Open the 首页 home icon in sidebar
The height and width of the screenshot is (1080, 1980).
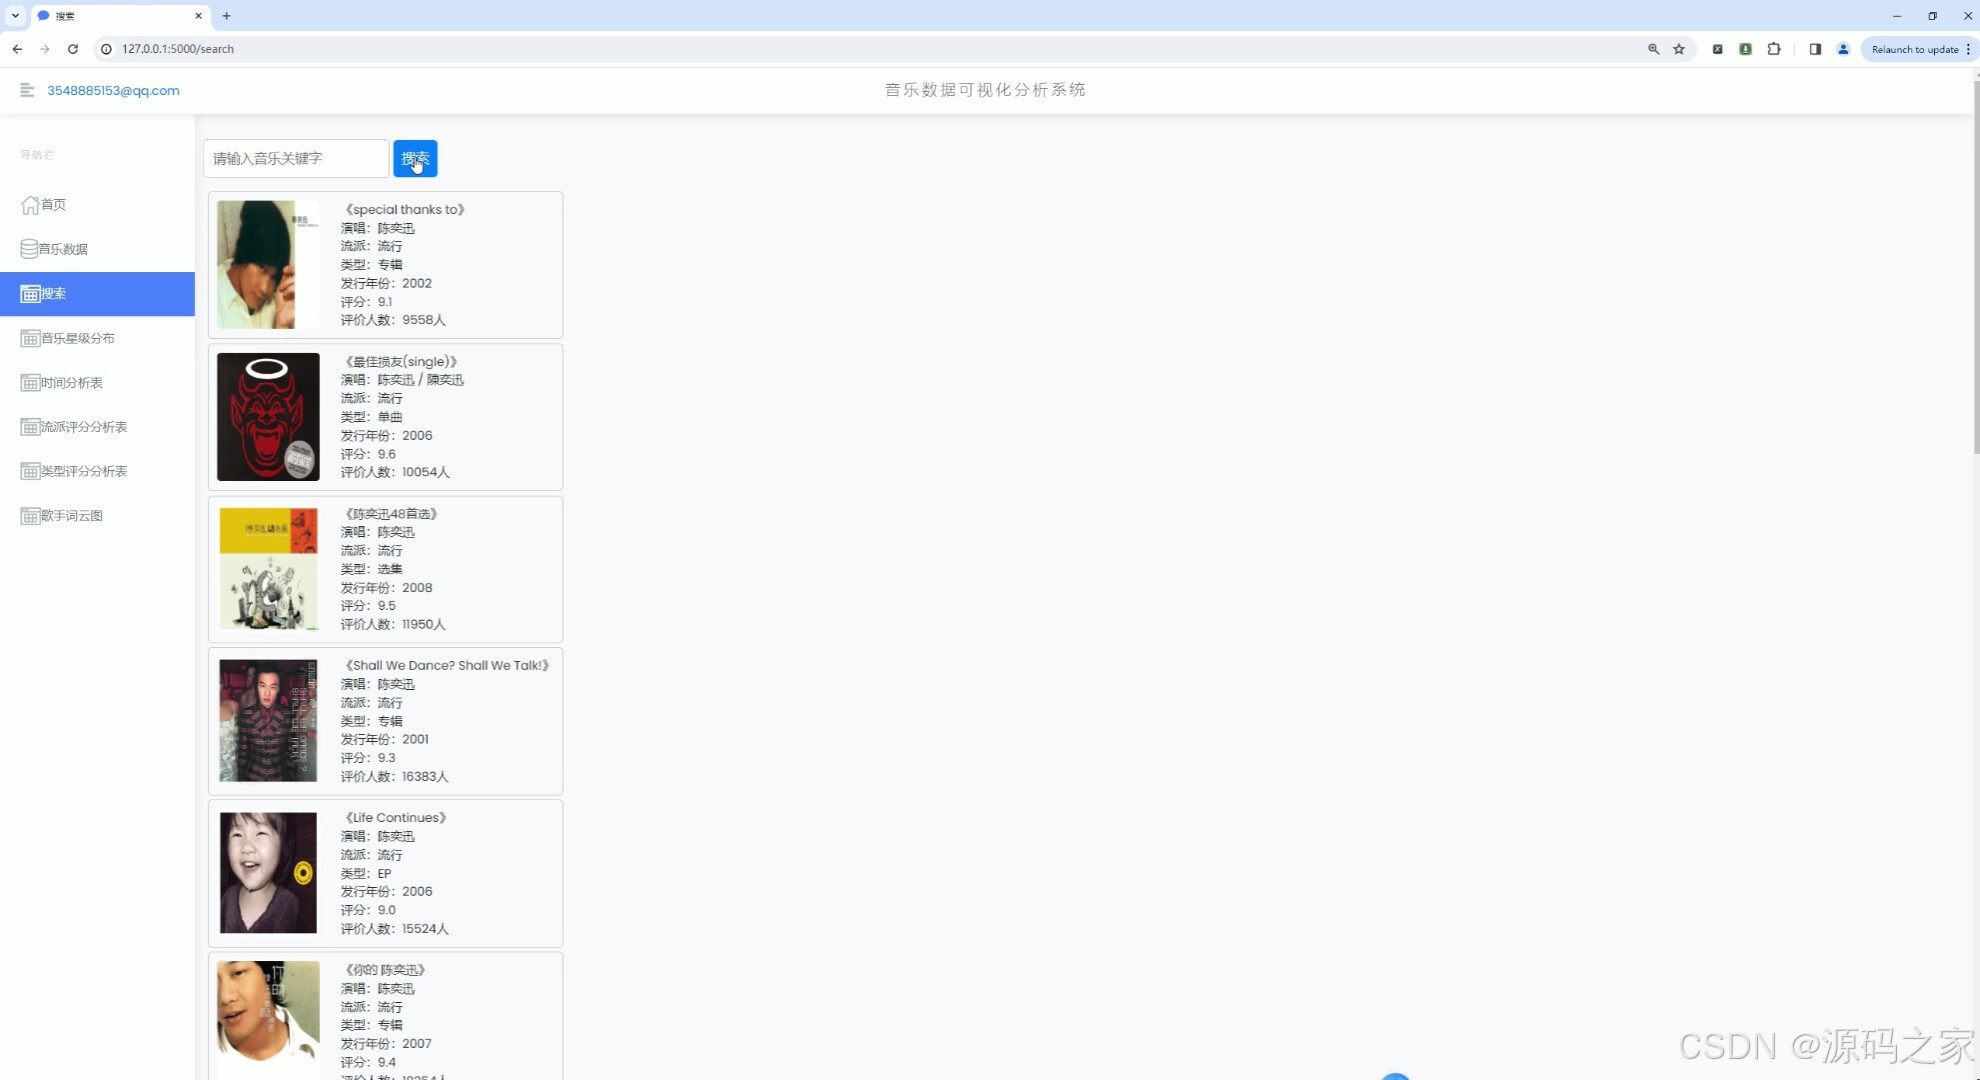30,205
